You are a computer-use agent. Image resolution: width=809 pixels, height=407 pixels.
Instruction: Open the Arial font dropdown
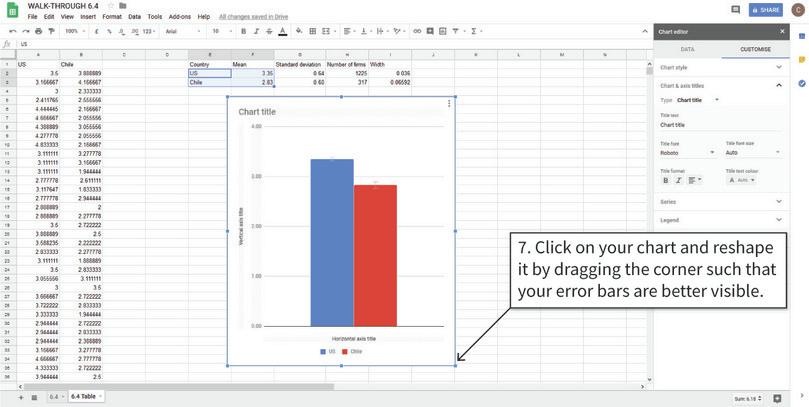pyautogui.click(x=183, y=31)
